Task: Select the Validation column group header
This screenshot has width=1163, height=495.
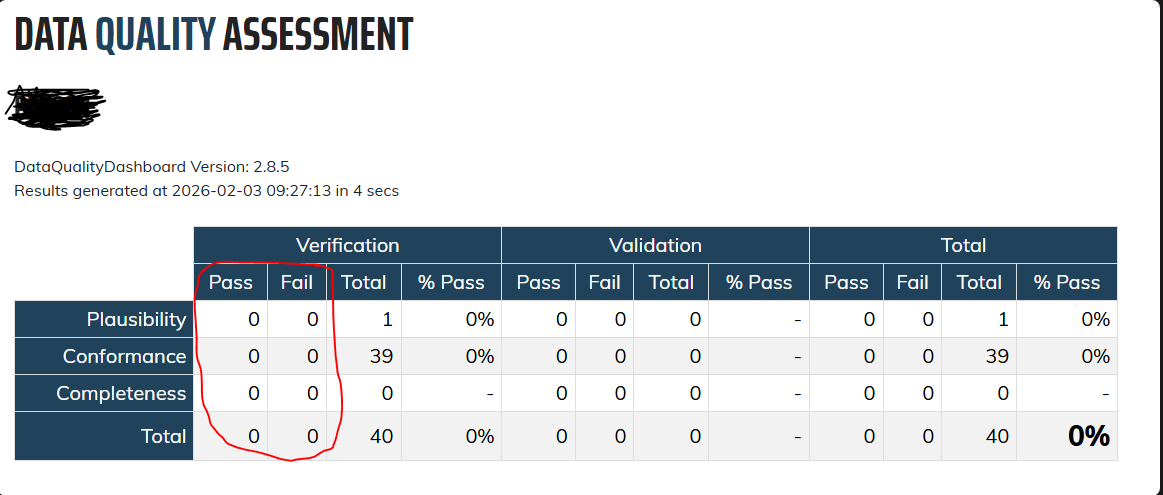Action: point(655,245)
